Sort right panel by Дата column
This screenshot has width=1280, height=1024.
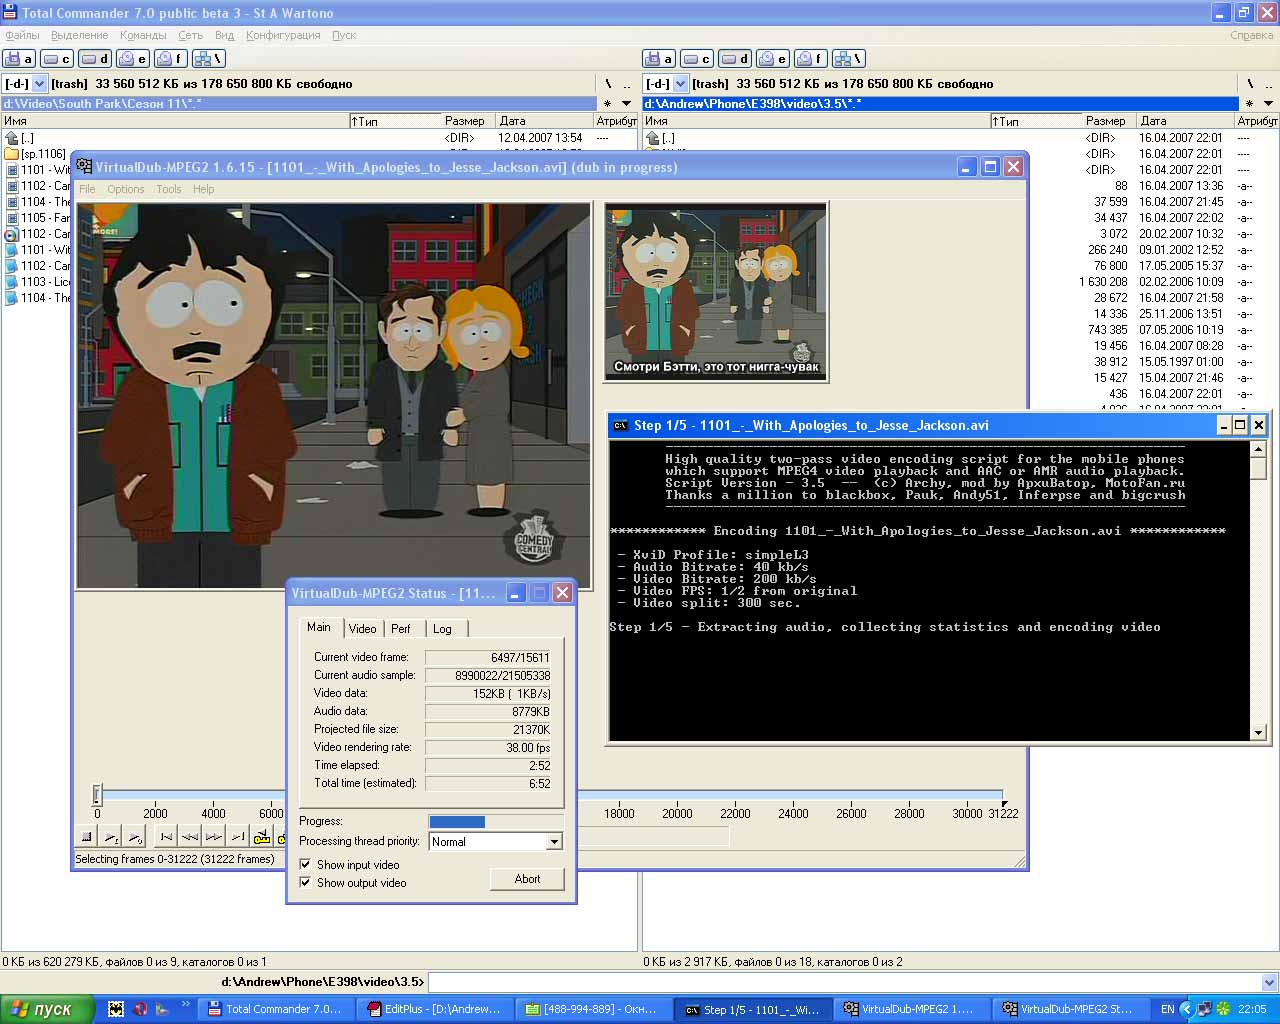(1185, 121)
